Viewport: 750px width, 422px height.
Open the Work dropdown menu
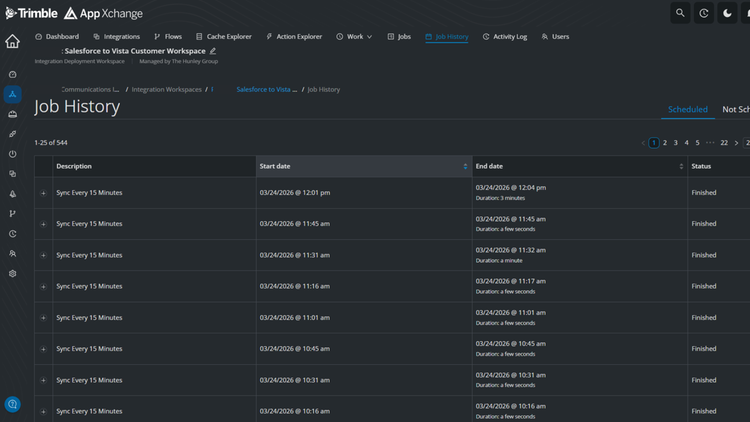pos(354,36)
